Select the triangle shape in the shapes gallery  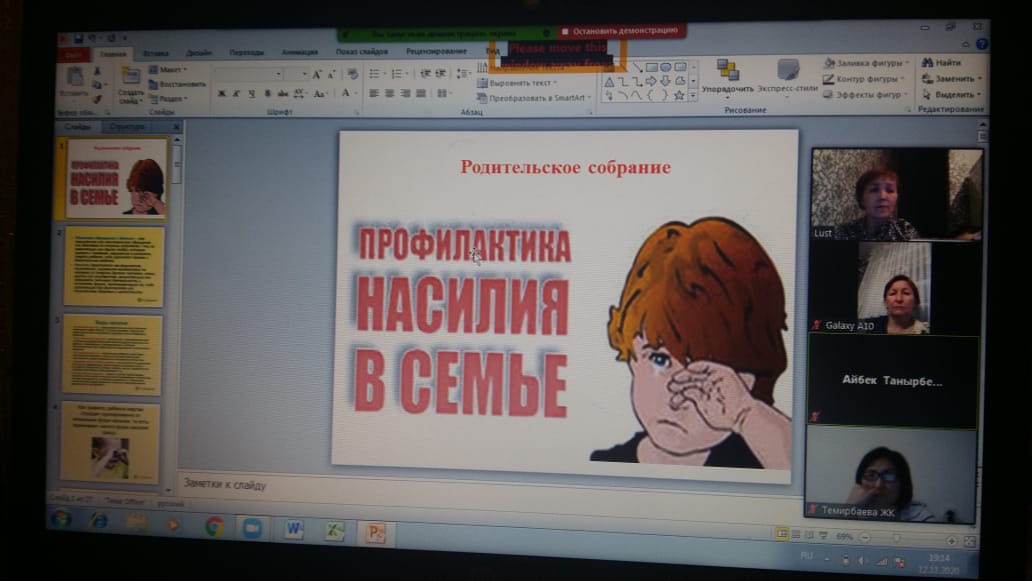609,82
